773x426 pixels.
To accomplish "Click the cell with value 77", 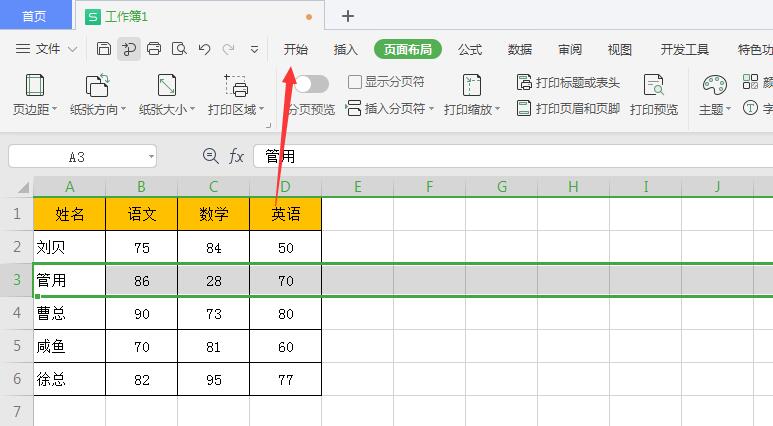I will pyautogui.click(x=285, y=379).
